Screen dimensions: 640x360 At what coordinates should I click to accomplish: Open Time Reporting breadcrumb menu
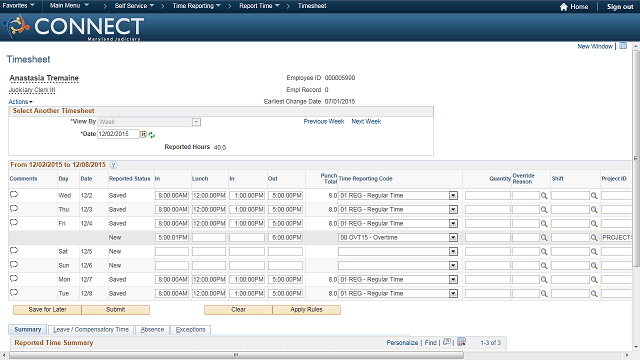pos(196,6)
